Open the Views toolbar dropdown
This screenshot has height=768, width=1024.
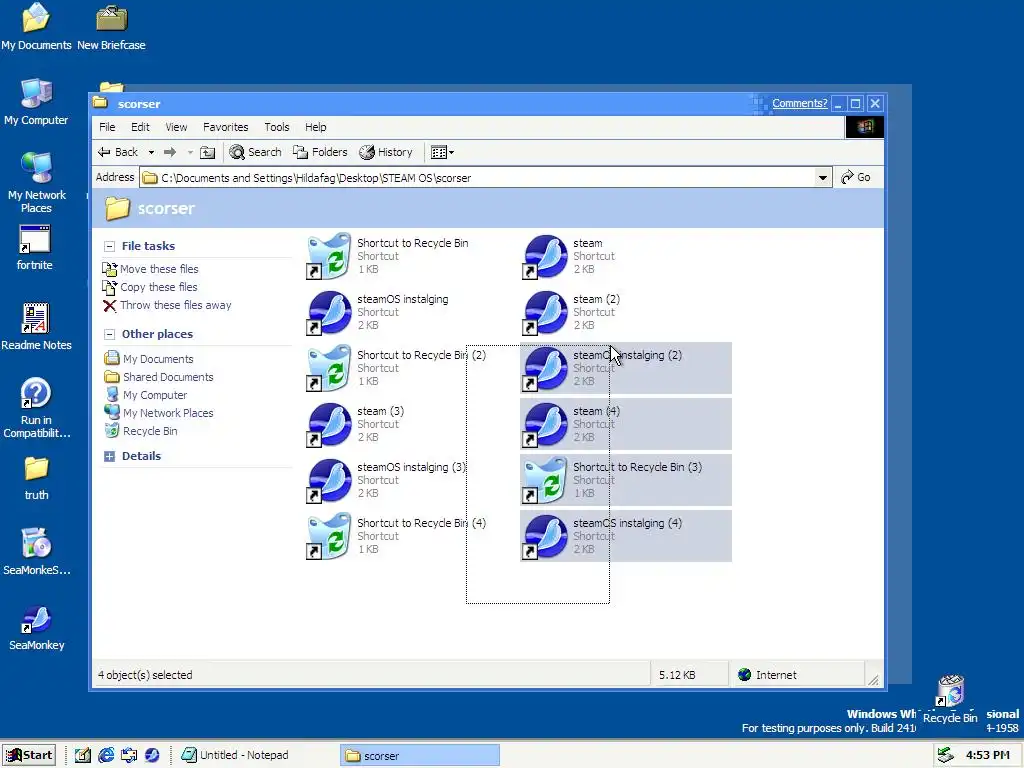[x=442, y=152]
